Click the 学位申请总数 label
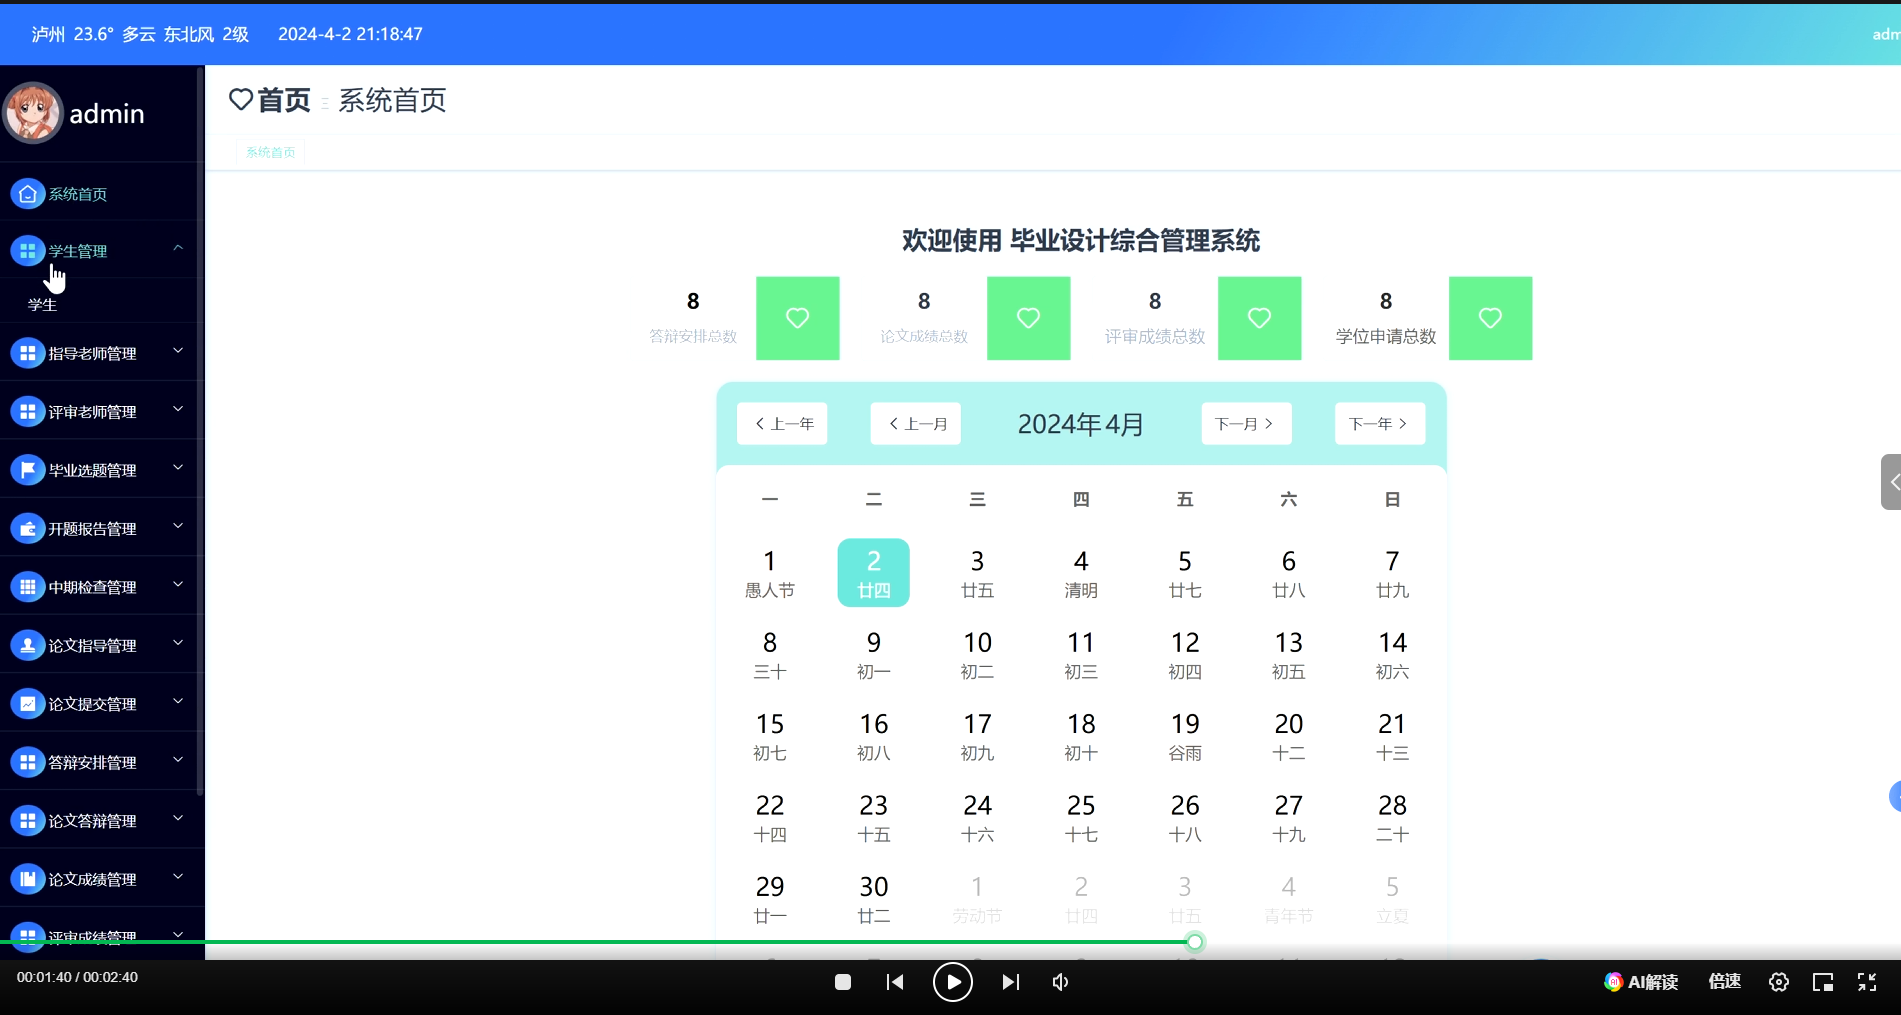The image size is (1901, 1015). pyautogui.click(x=1386, y=337)
